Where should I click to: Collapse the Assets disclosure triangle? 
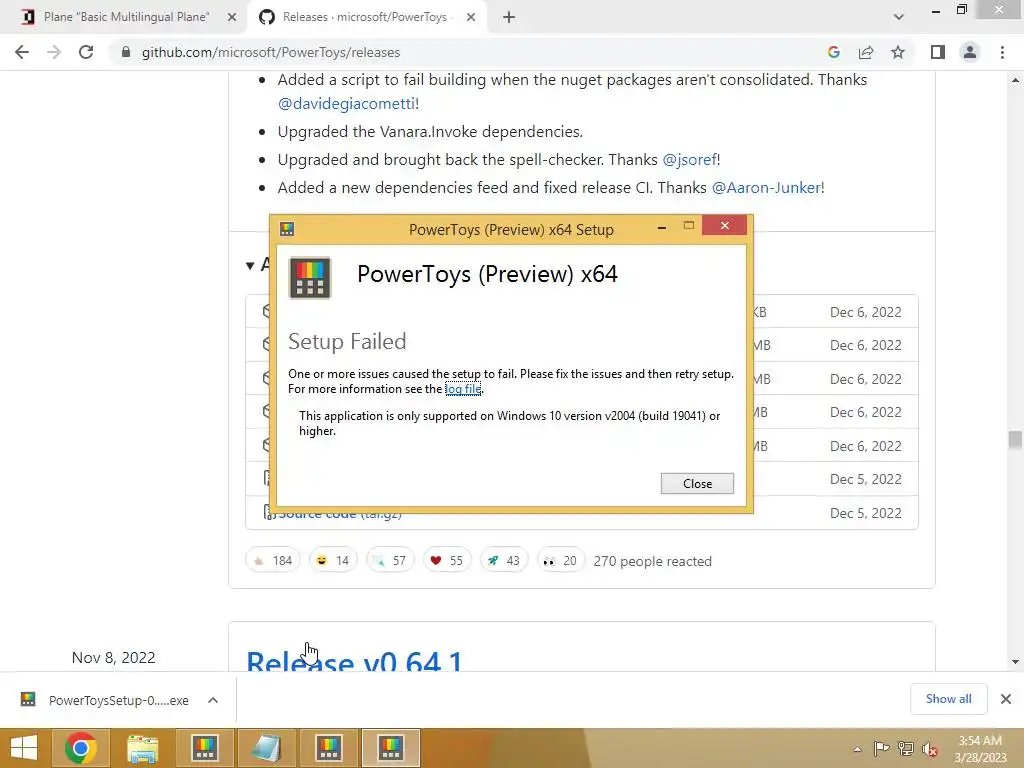tap(250, 265)
